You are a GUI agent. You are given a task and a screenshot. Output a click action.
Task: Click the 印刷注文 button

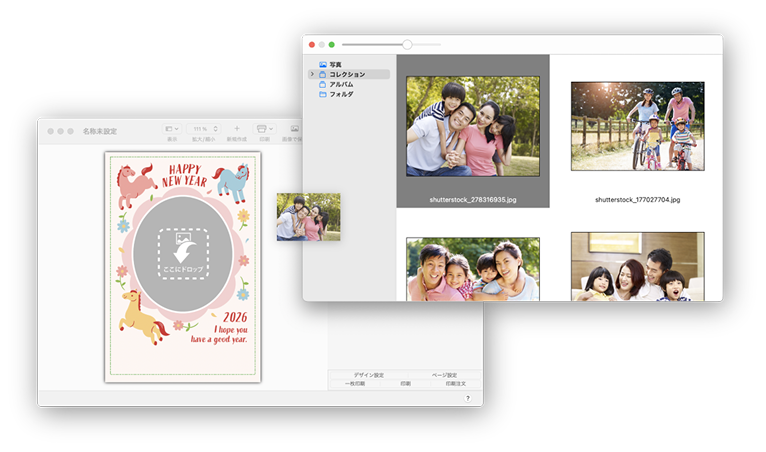455,384
